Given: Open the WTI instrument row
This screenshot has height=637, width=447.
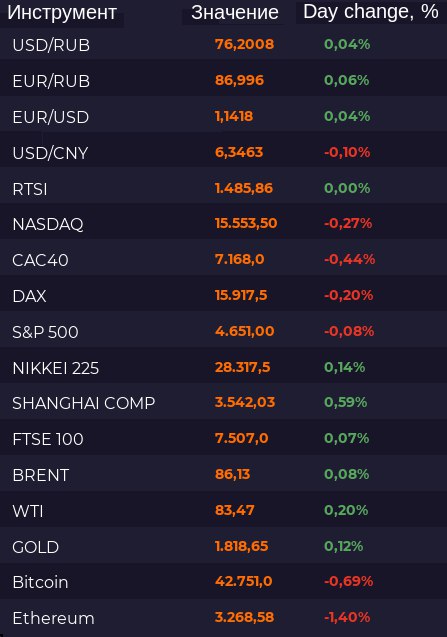Looking at the screenshot, I should click(224, 511).
